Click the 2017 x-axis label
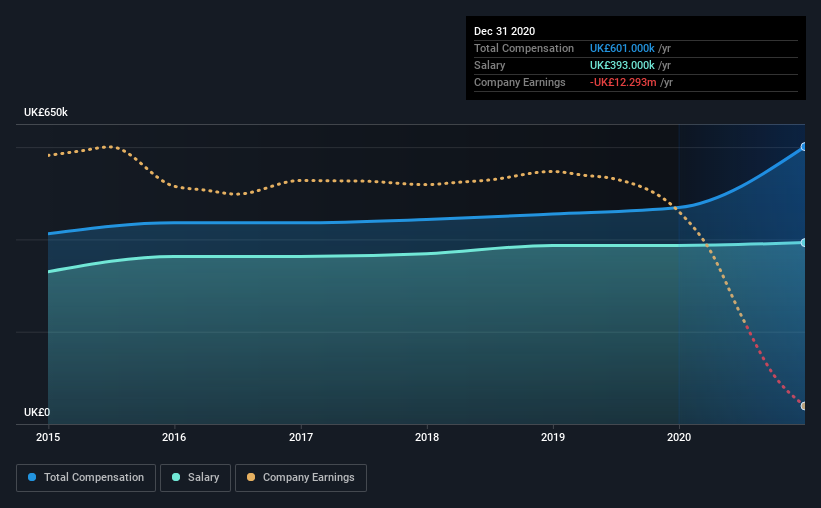This screenshot has width=821, height=508. point(301,437)
